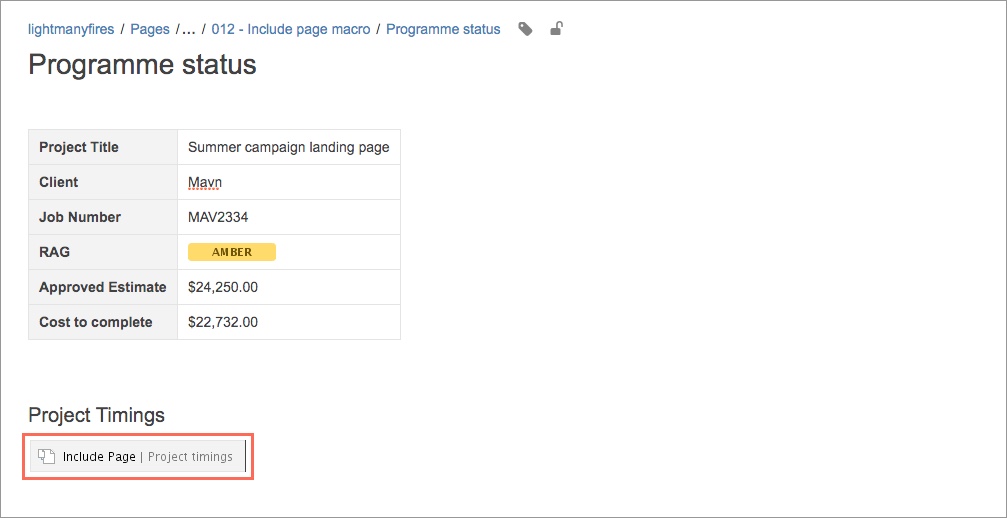This screenshot has width=1007, height=518.
Task: Go to Pages breadcrumb link
Action: (x=150, y=30)
